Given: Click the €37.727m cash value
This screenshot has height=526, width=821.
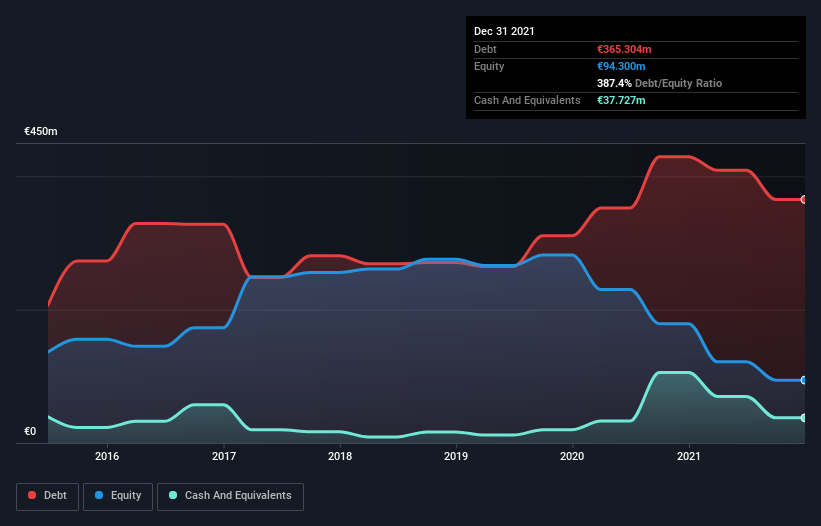Looking at the screenshot, I should 621,100.
